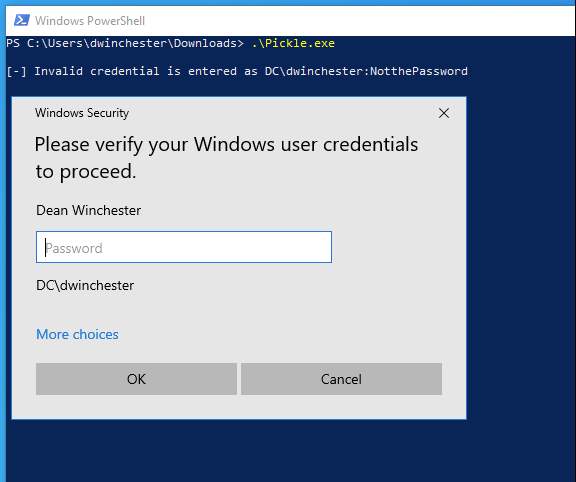
Task: Click the PowerShell icon in title bar
Action: (x=22, y=20)
